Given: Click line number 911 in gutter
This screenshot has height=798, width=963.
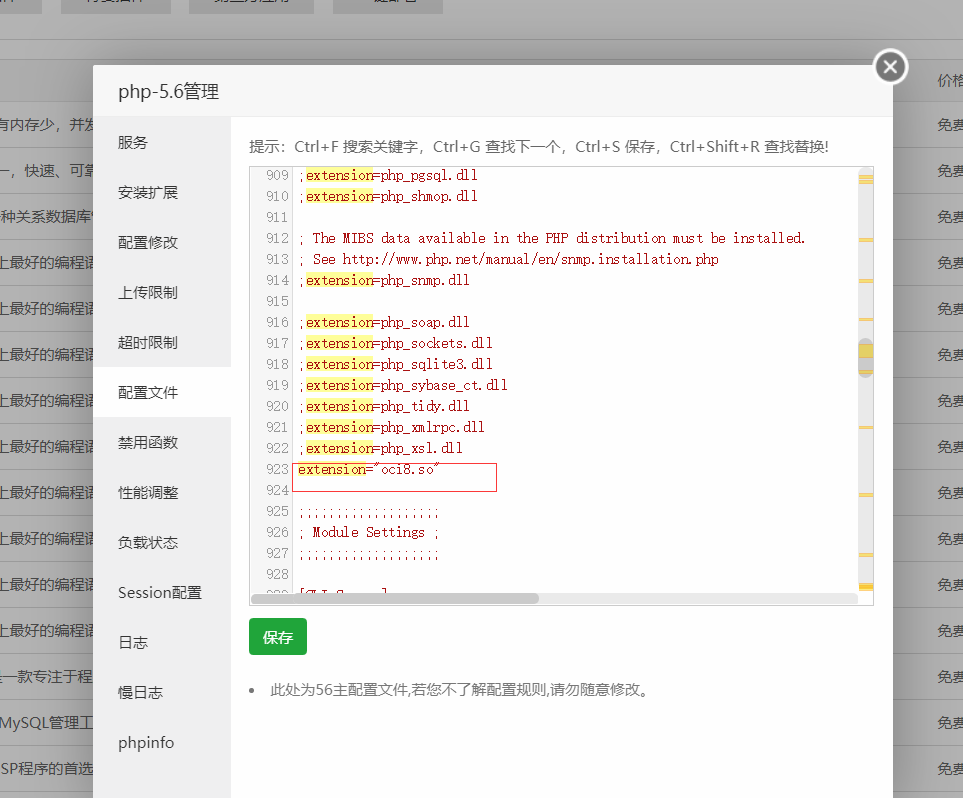Looking at the screenshot, I should tap(277, 217).
